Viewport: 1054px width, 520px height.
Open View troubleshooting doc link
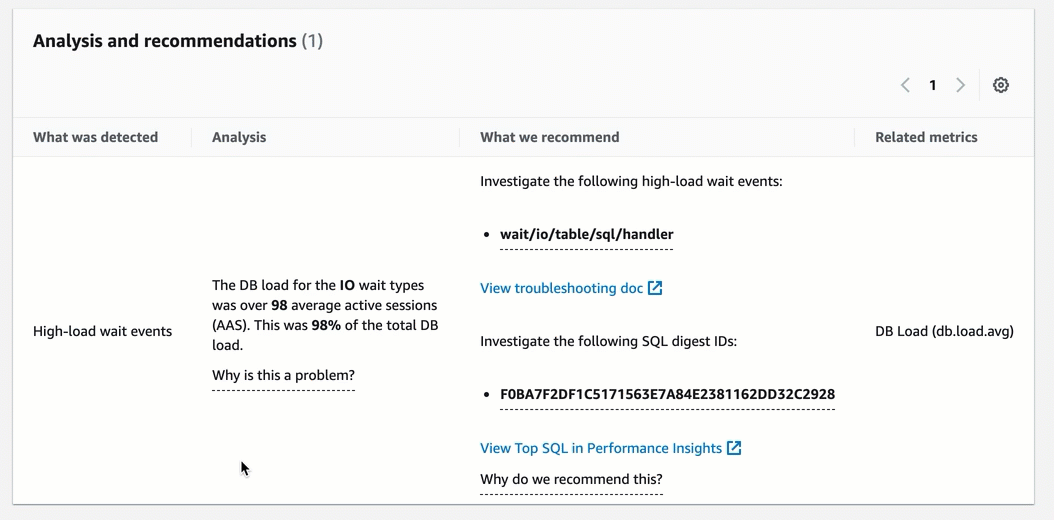coord(561,288)
